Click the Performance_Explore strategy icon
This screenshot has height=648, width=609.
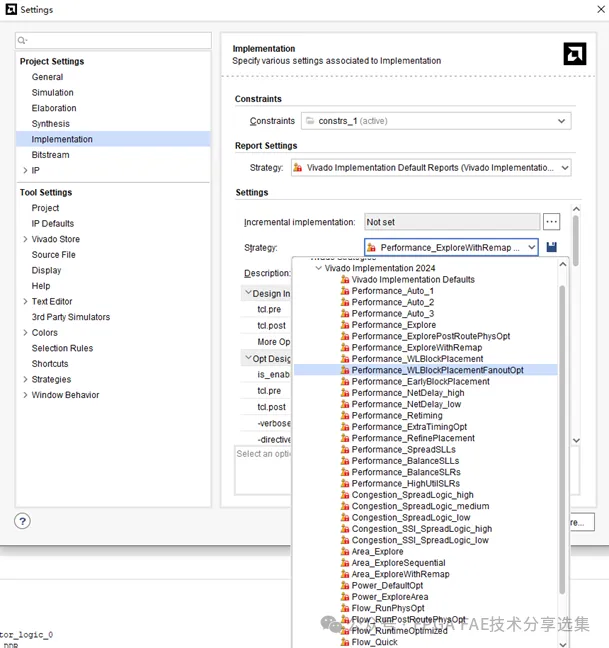(344, 325)
